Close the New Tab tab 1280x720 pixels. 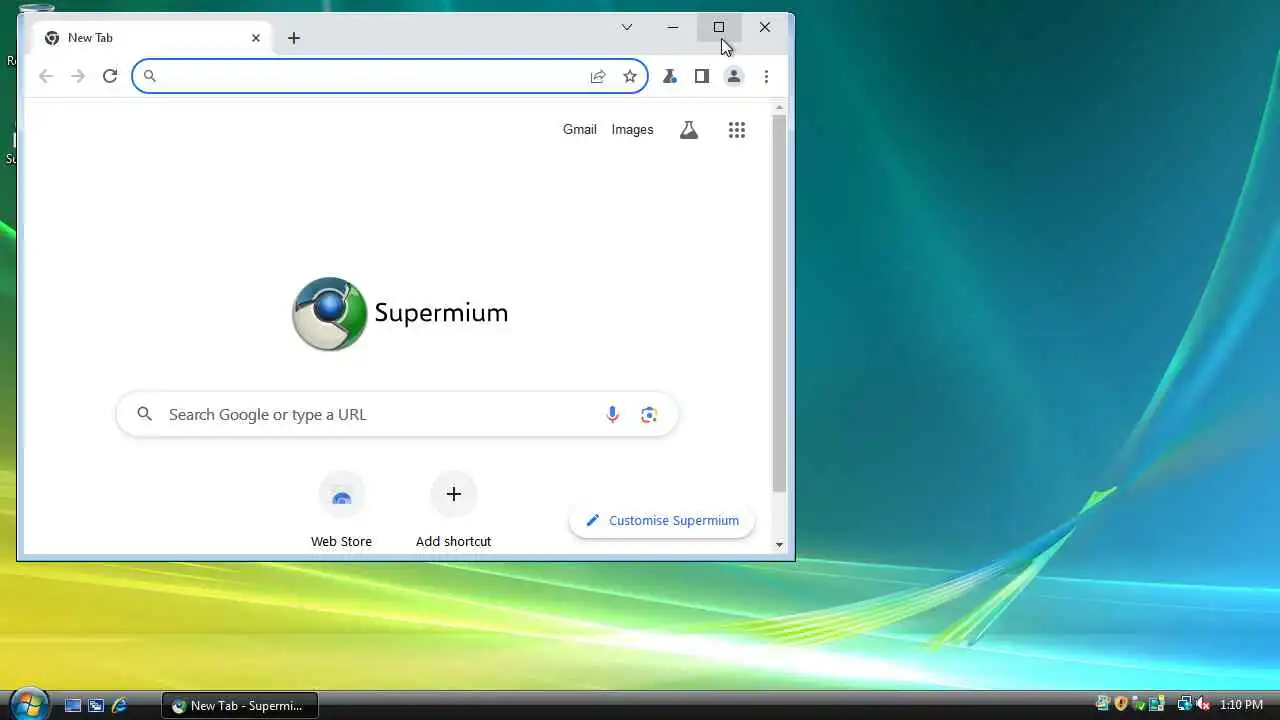click(x=256, y=38)
